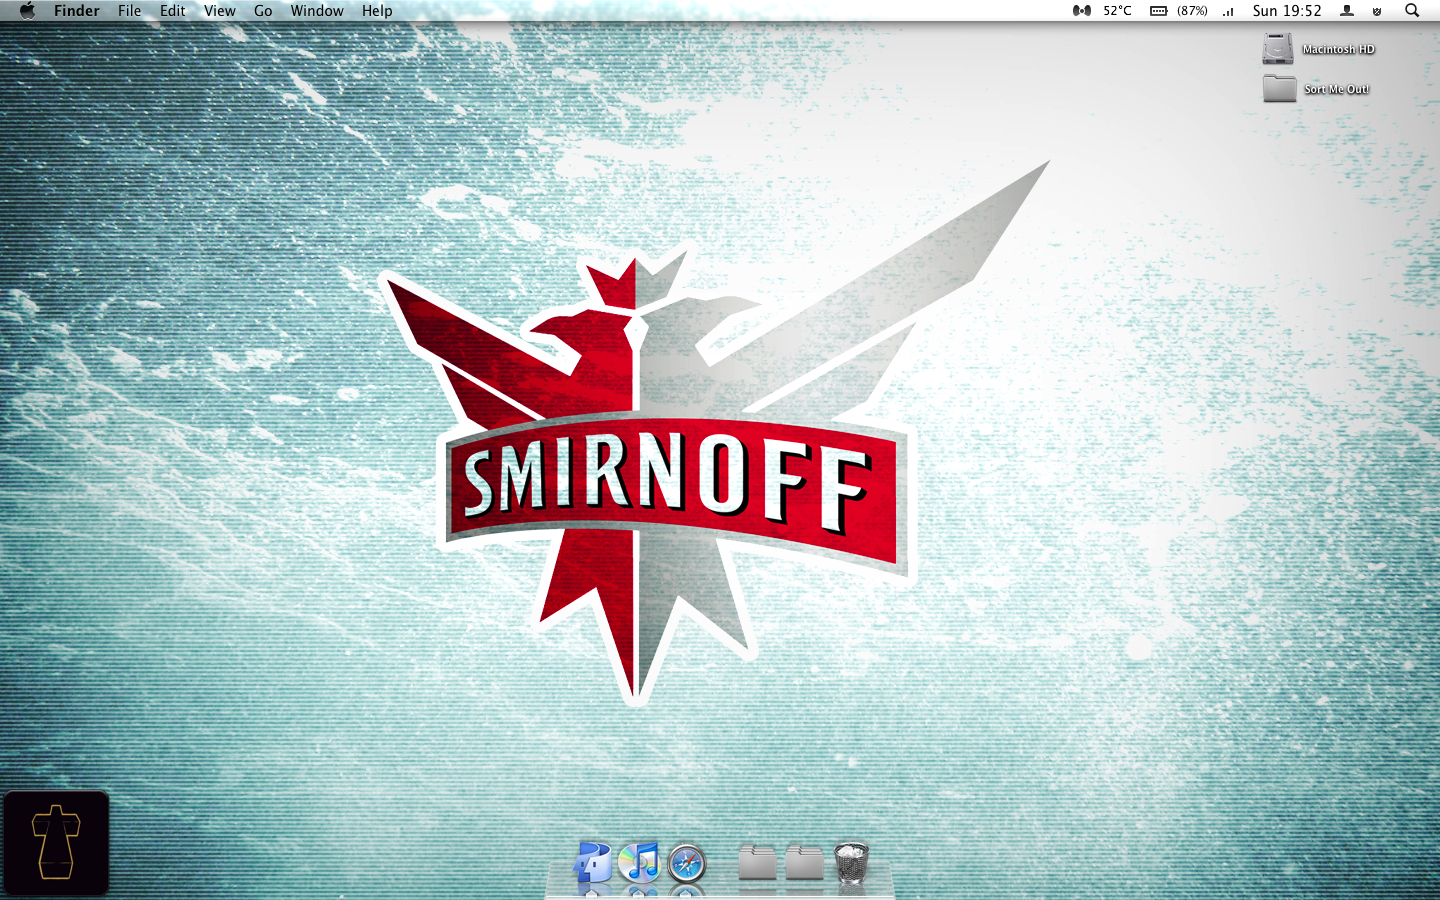
Task: Open the Trash in the Dock
Action: [851, 862]
